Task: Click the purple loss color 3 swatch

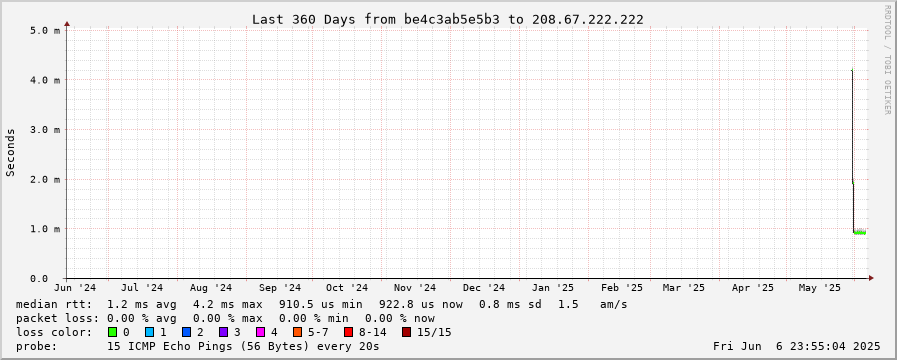Action: [223, 332]
